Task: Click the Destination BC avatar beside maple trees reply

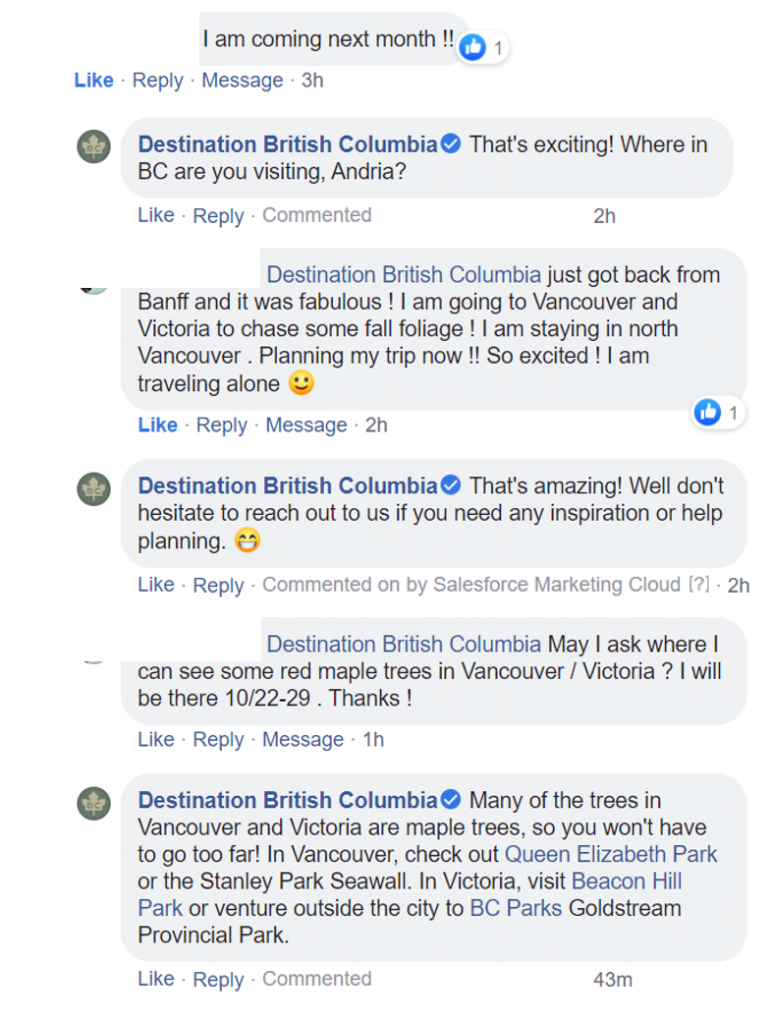Action: tap(94, 802)
